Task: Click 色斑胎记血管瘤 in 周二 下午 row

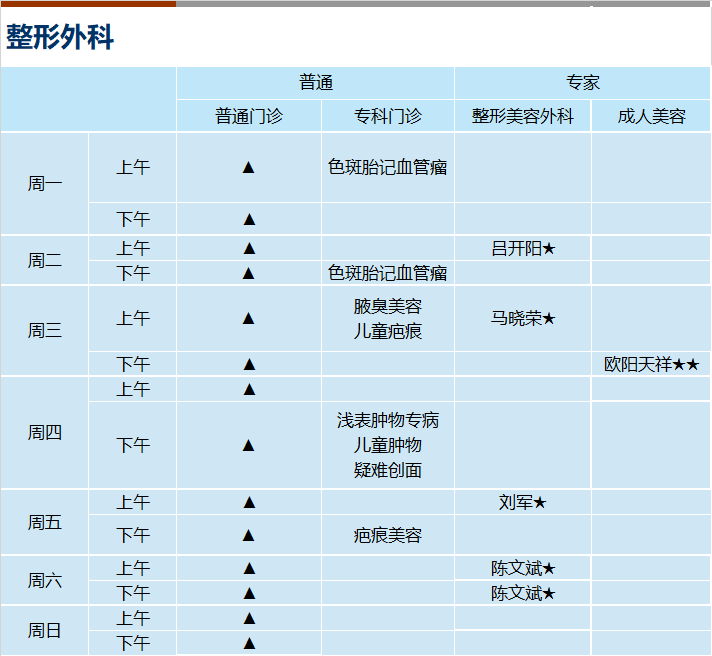Action: point(388,273)
